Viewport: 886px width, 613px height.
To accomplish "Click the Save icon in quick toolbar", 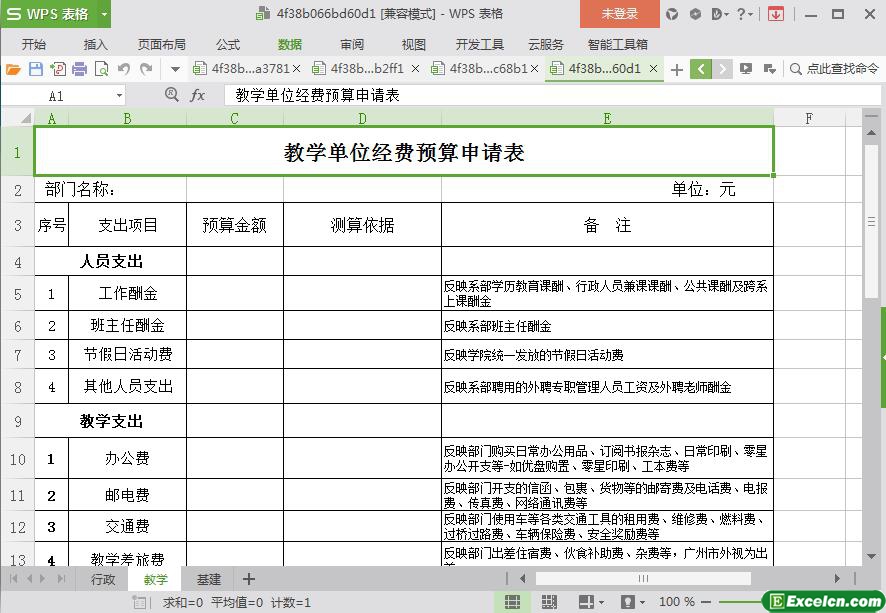I will (x=36, y=69).
